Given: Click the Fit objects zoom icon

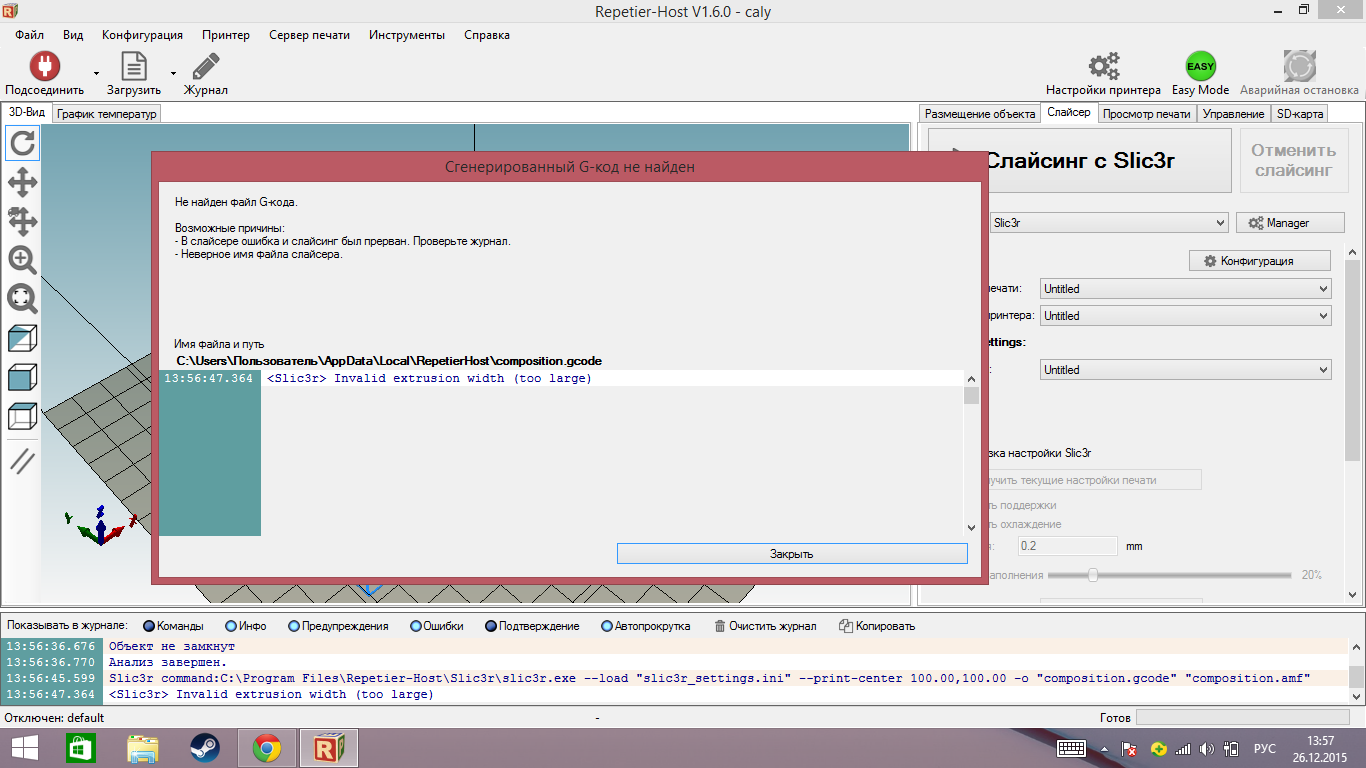Looking at the screenshot, I should (22, 299).
